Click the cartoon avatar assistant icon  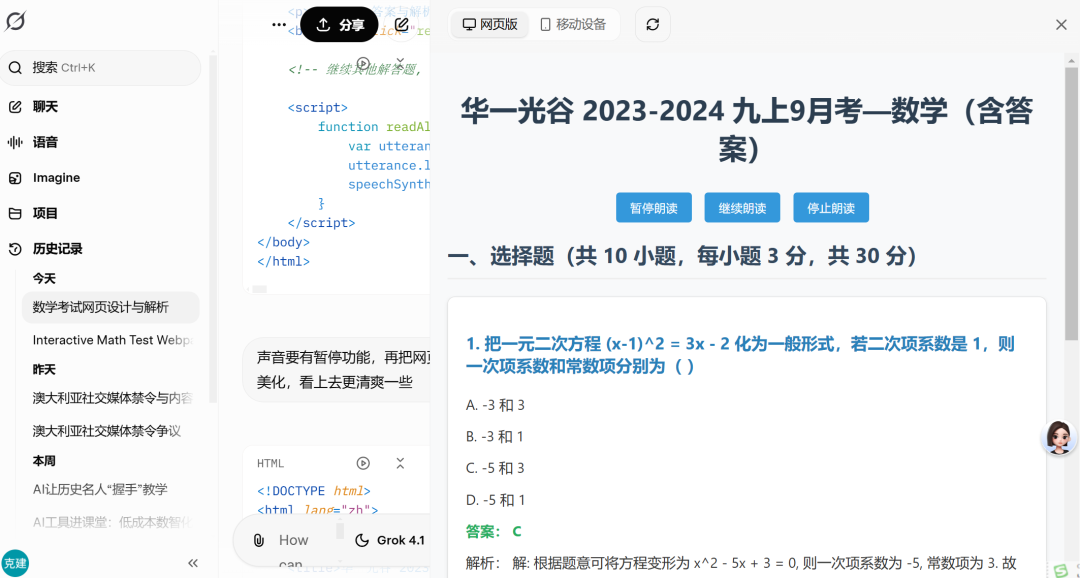(x=1058, y=437)
